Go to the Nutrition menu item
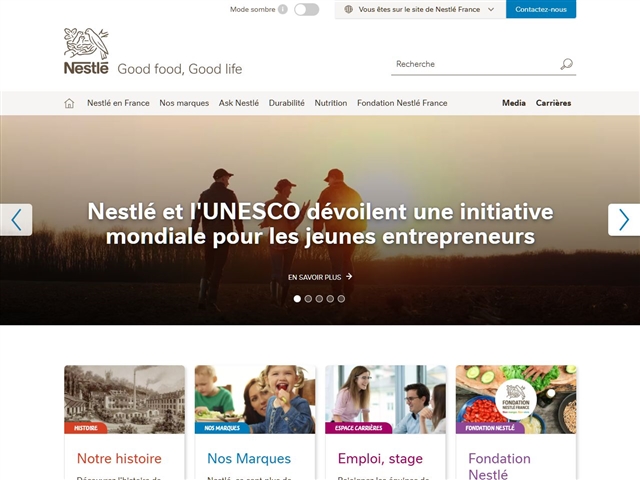 (x=331, y=103)
